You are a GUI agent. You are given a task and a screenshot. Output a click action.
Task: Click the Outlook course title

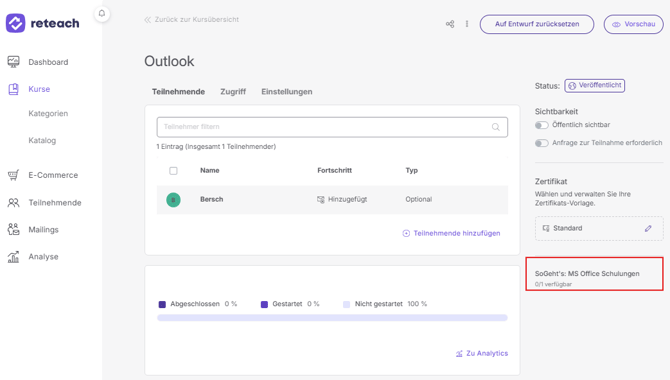click(169, 61)
